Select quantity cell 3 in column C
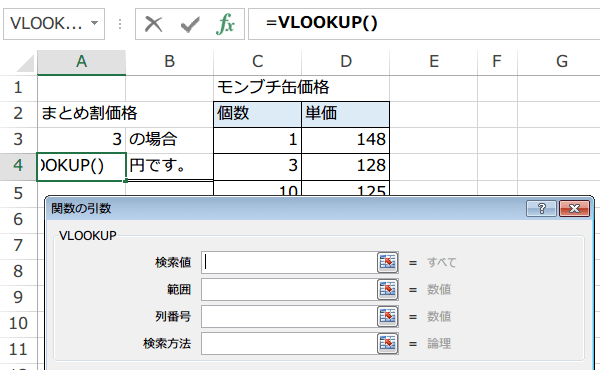600x370 pixels. (x=258, y=166)
